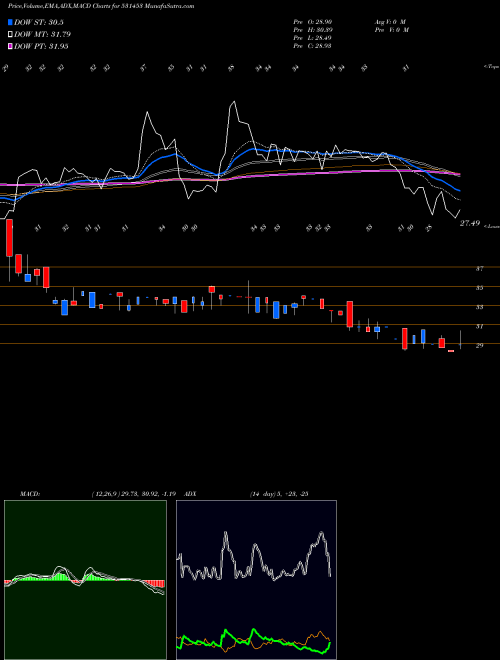Open the ADX indicator chart panel
The image size is (500, 660).
coord(256,580)
